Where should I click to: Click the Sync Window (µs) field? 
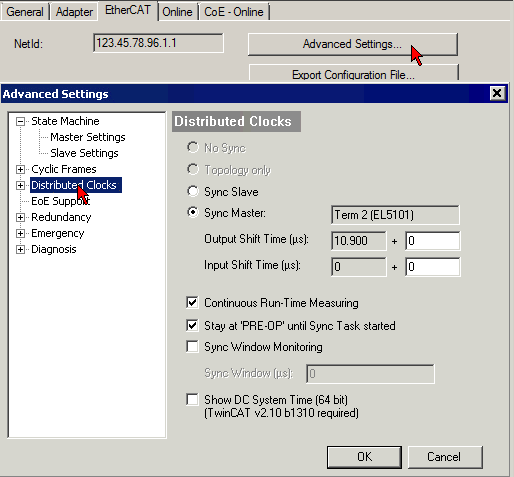click(x=370, y=374)
